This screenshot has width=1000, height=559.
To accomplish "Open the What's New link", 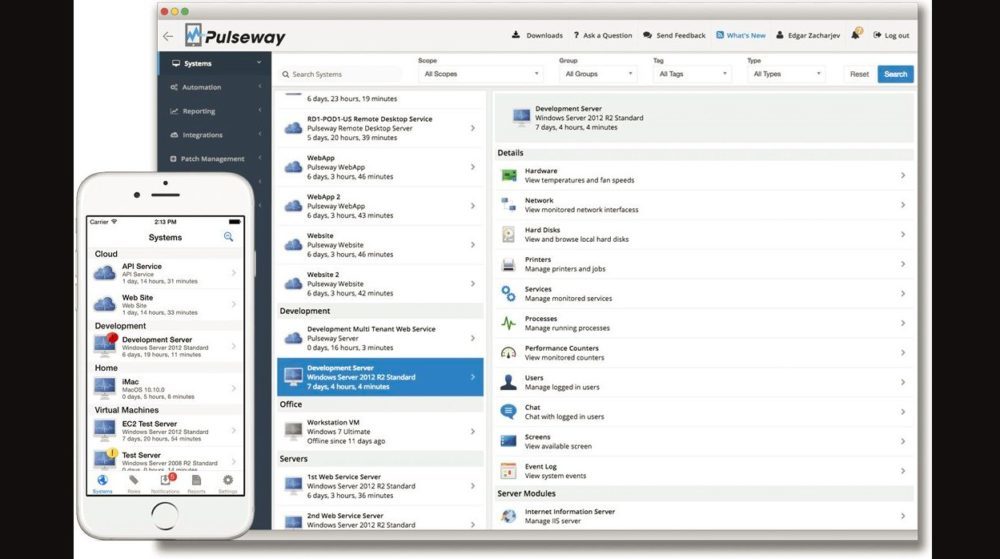I will coord(740,35).
